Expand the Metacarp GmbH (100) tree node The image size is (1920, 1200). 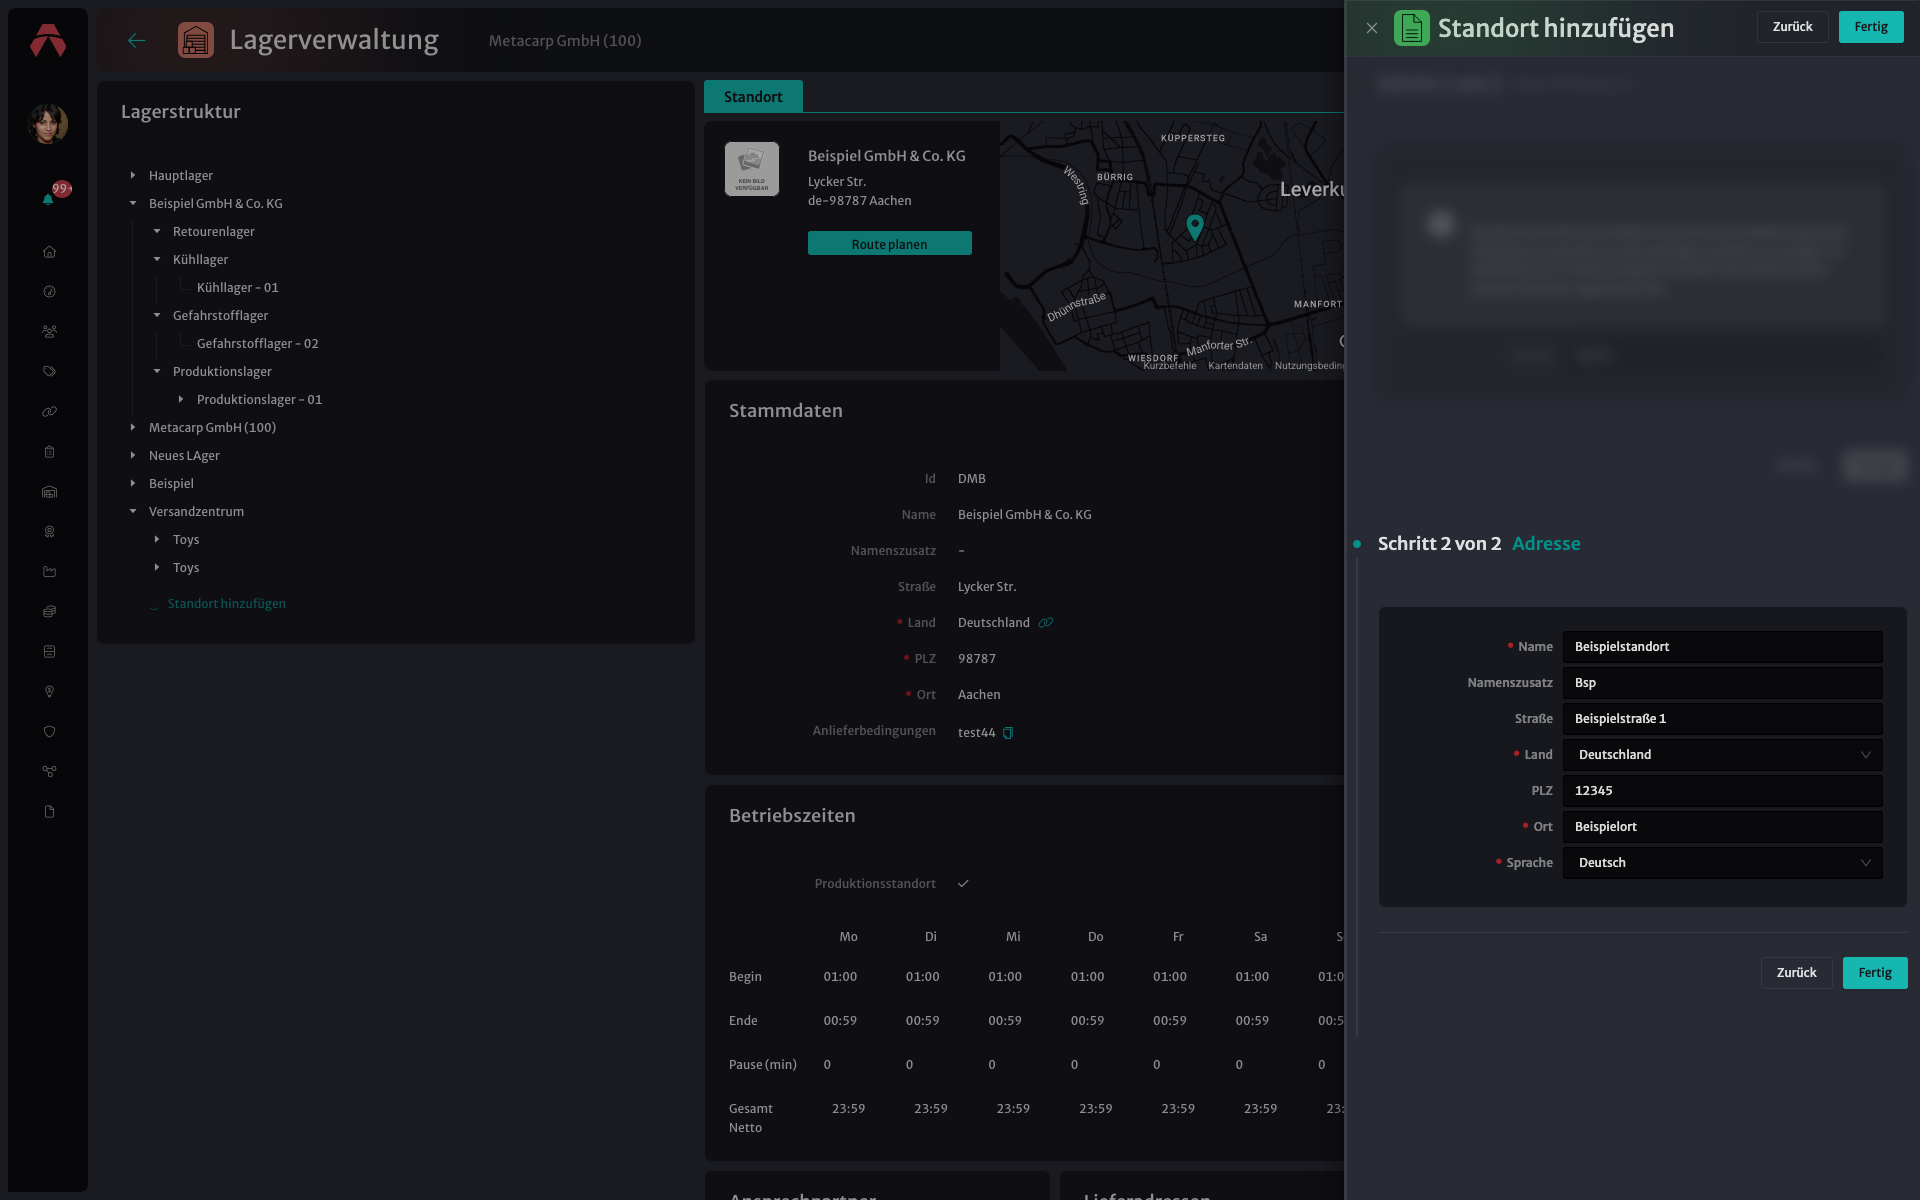point(133,428)
